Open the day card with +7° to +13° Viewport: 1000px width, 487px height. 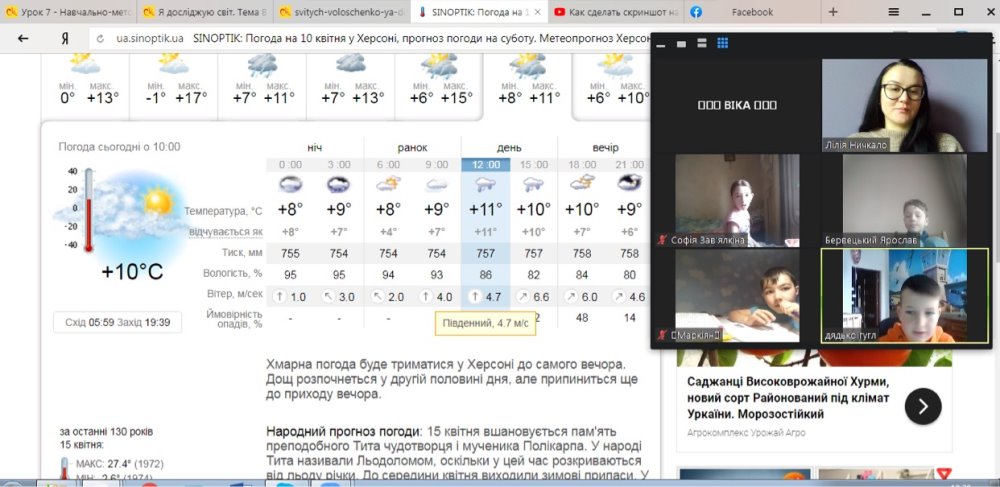tap(351, 87)
